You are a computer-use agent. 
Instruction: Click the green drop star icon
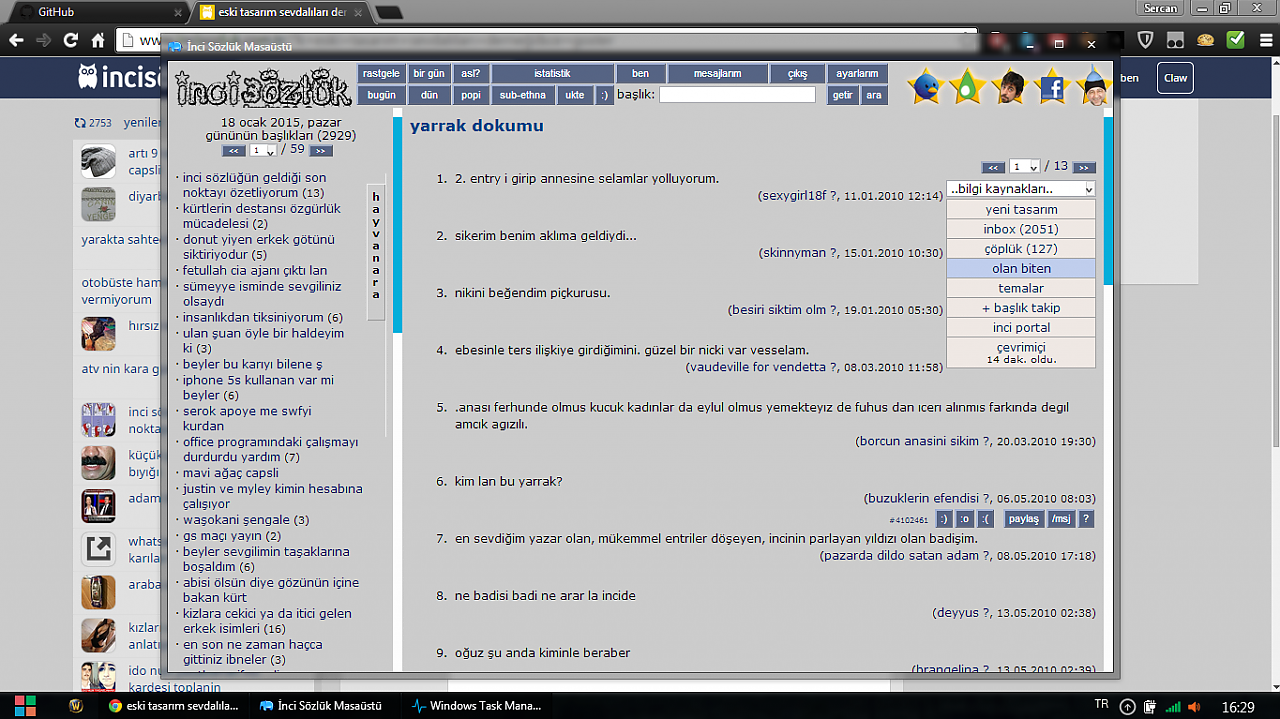pyautogui.click(x=967, y=87)
